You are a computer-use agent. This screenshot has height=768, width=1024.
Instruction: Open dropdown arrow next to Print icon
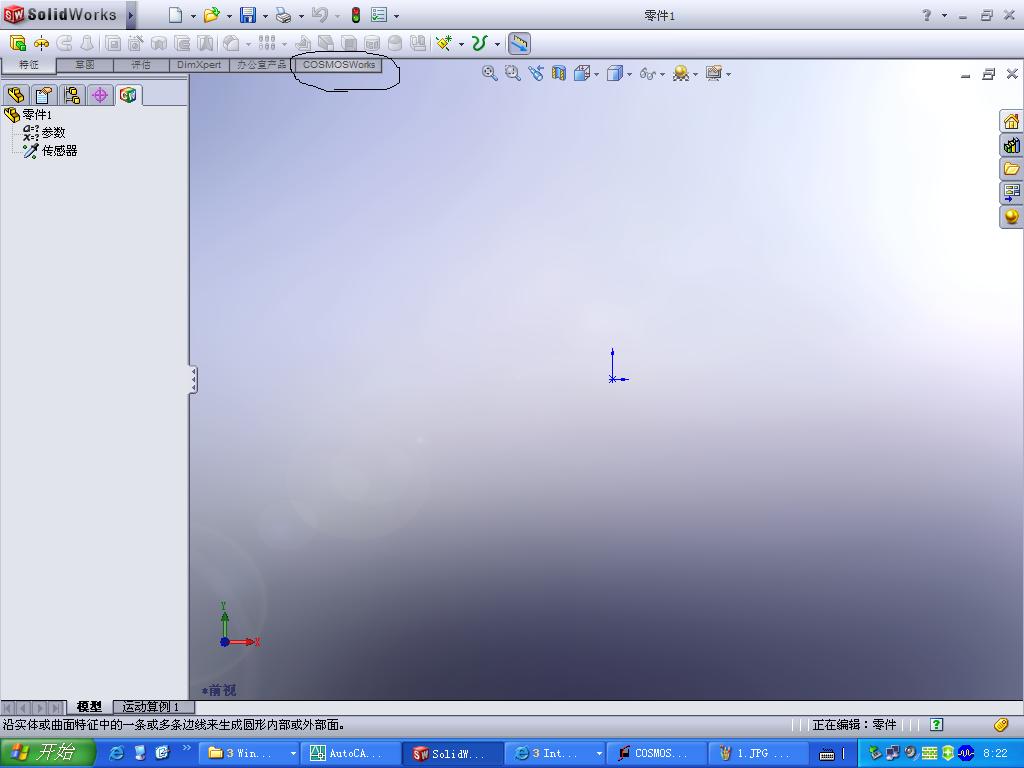(301, 16)
